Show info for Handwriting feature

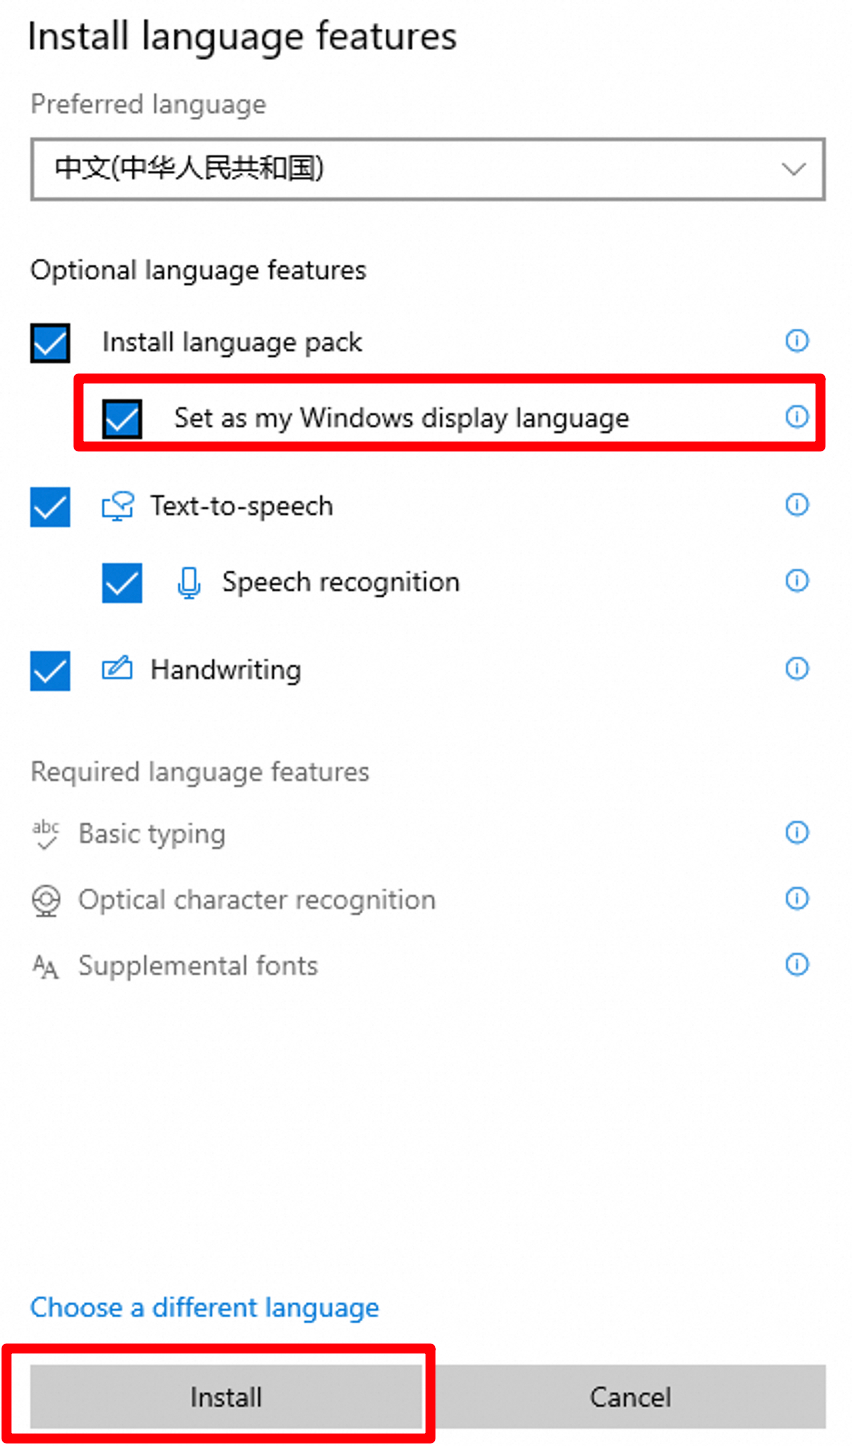point(796,668)
